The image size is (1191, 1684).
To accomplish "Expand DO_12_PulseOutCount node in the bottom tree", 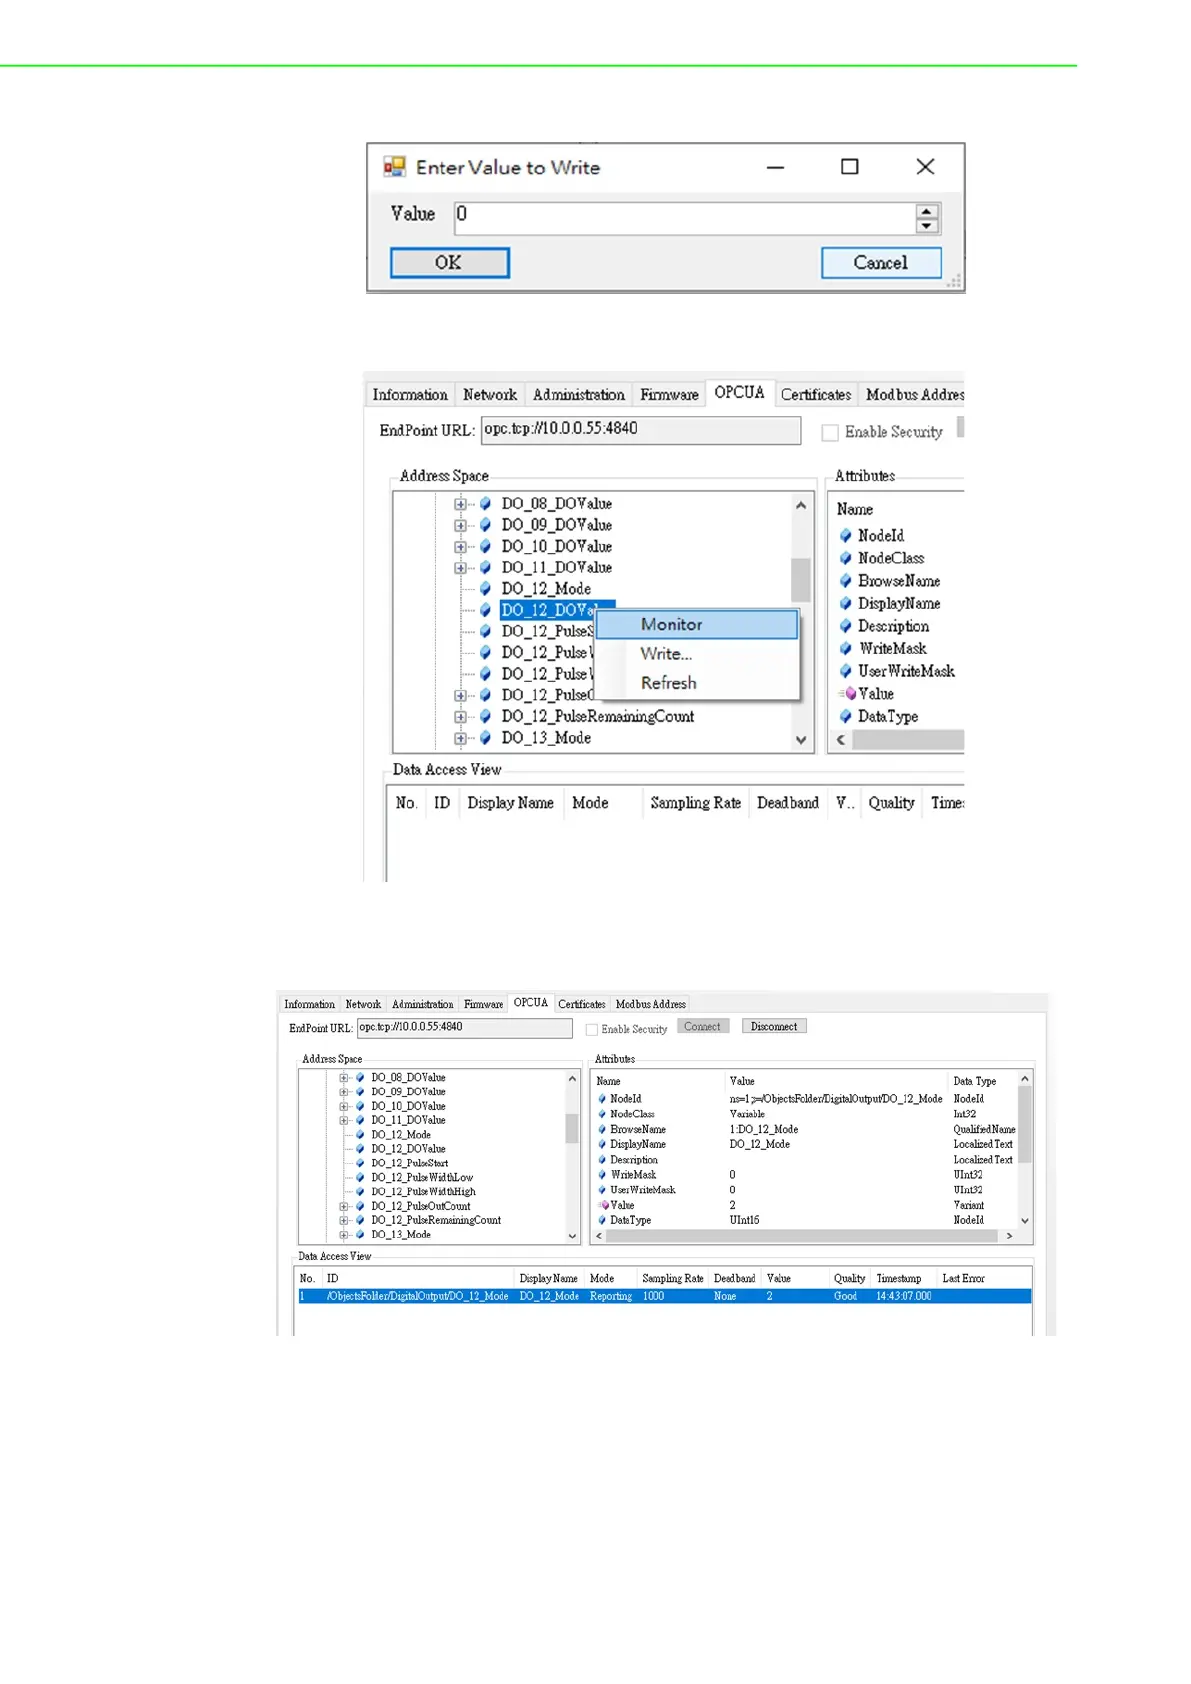I will pos(343,1207).
